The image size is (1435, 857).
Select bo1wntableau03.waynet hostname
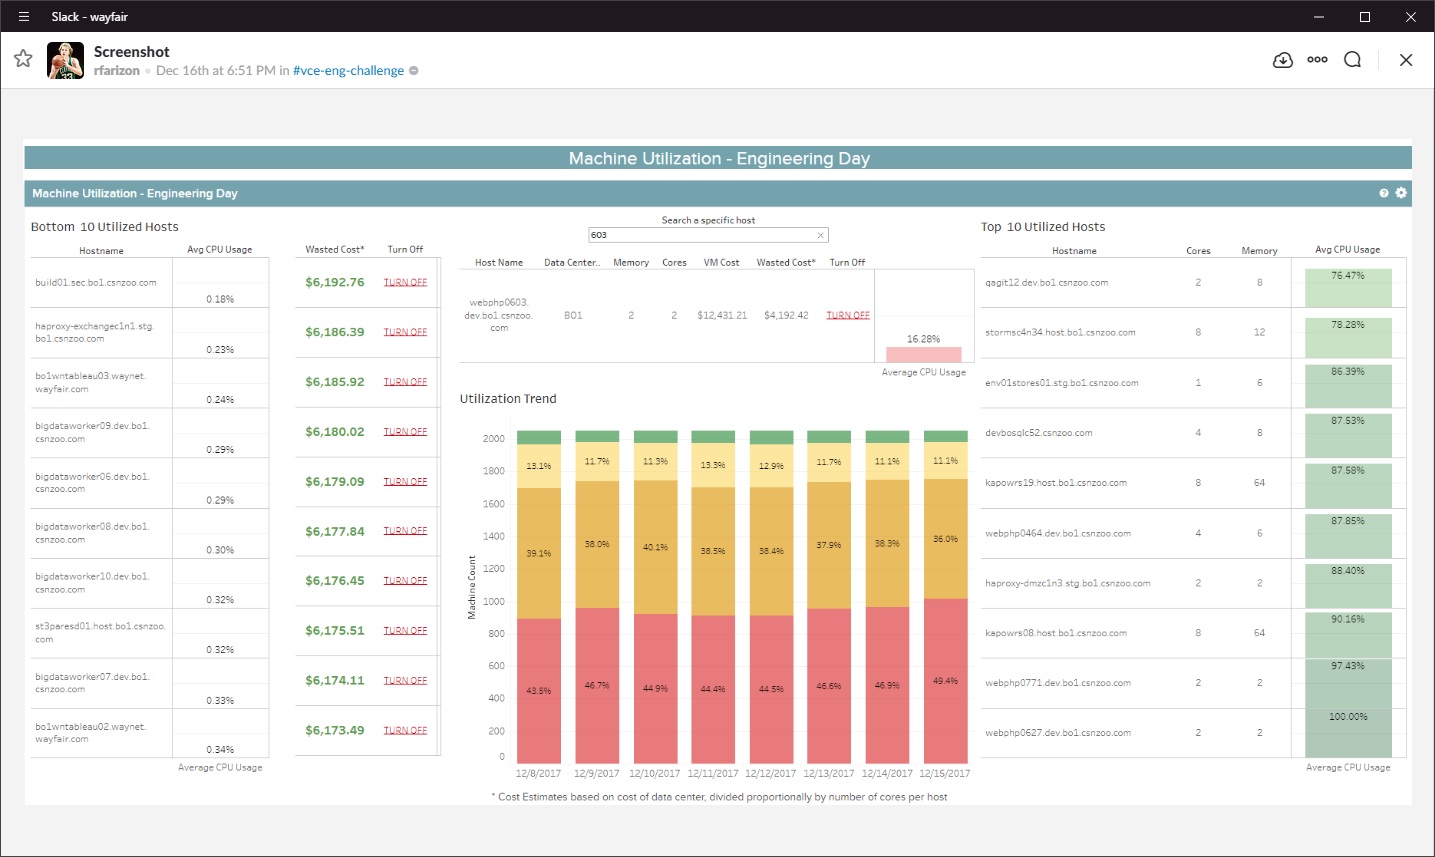click(91, 383)
